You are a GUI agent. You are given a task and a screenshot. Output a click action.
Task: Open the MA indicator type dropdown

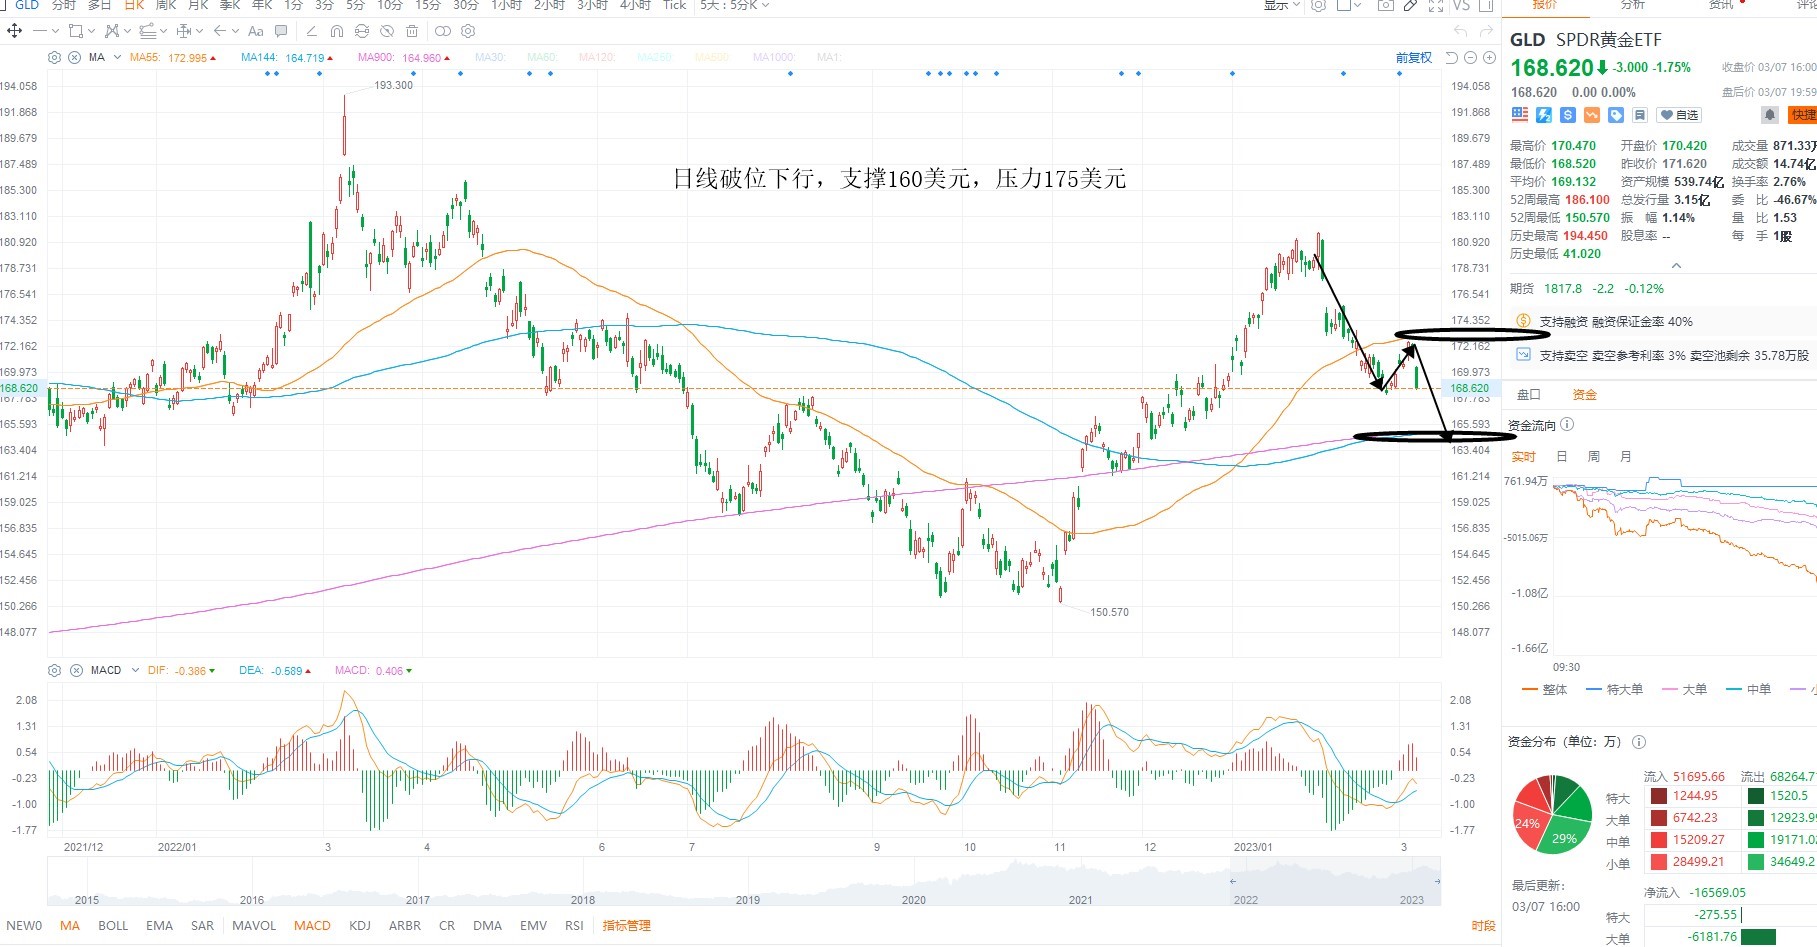(x=117, y=57)
